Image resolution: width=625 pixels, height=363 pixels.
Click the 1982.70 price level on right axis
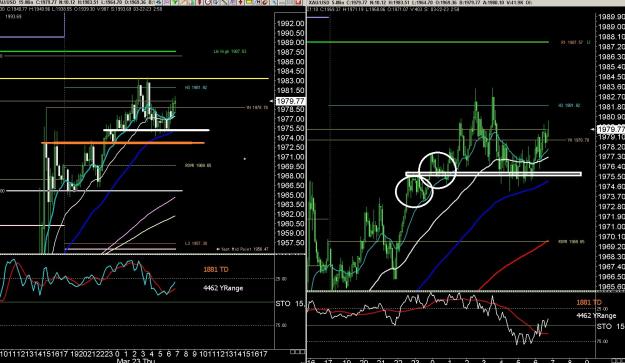pos(611,97)
